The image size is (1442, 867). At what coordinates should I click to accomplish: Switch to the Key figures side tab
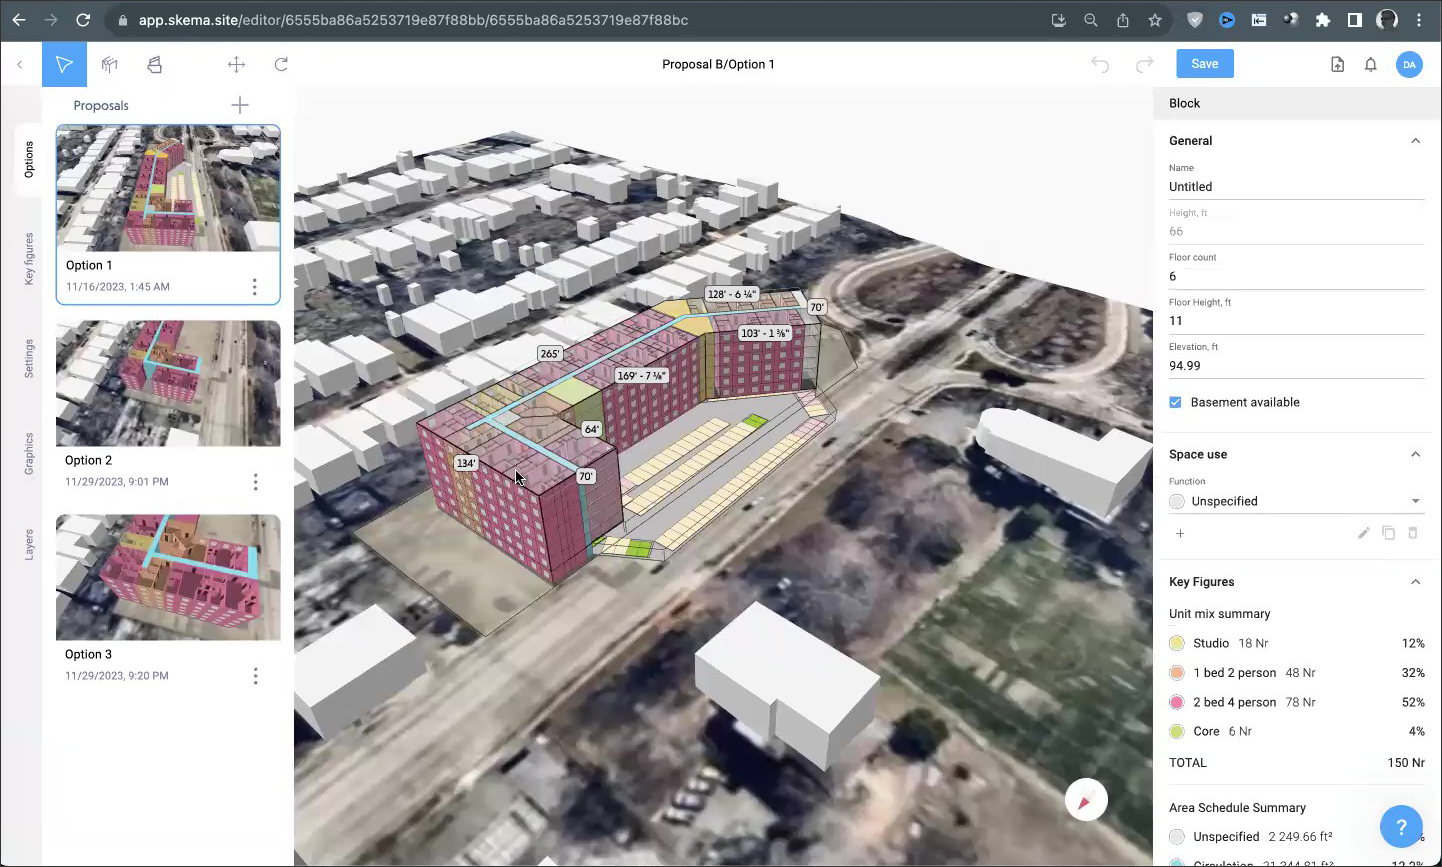coord(29,259)
